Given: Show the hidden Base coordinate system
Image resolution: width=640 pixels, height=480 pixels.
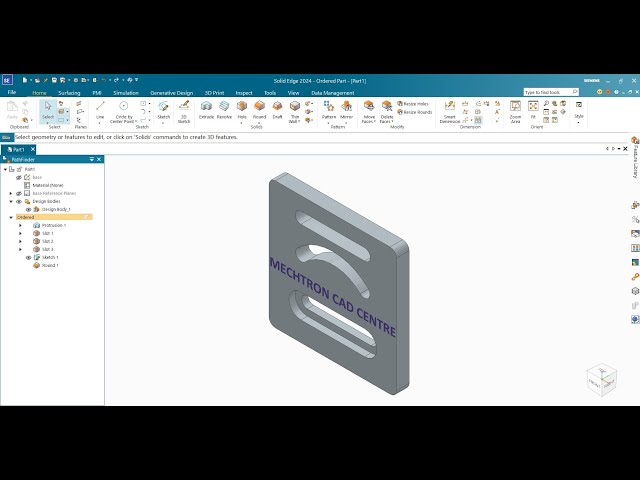Looking at the screenshot, I should click(x=19, y=178).
